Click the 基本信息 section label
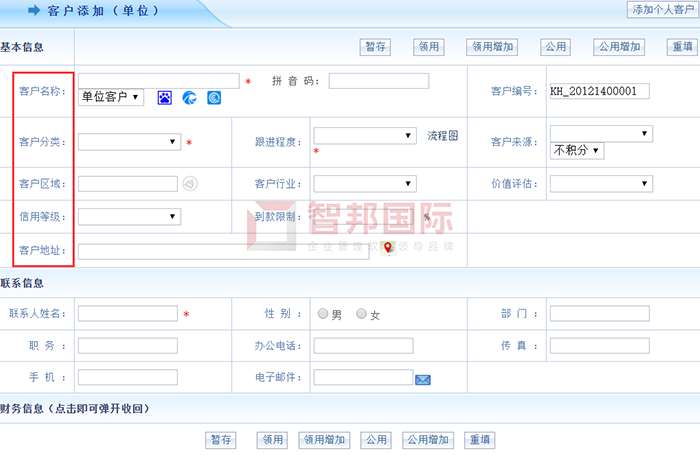The image size is (700, 455). click(x=22, y=47)
